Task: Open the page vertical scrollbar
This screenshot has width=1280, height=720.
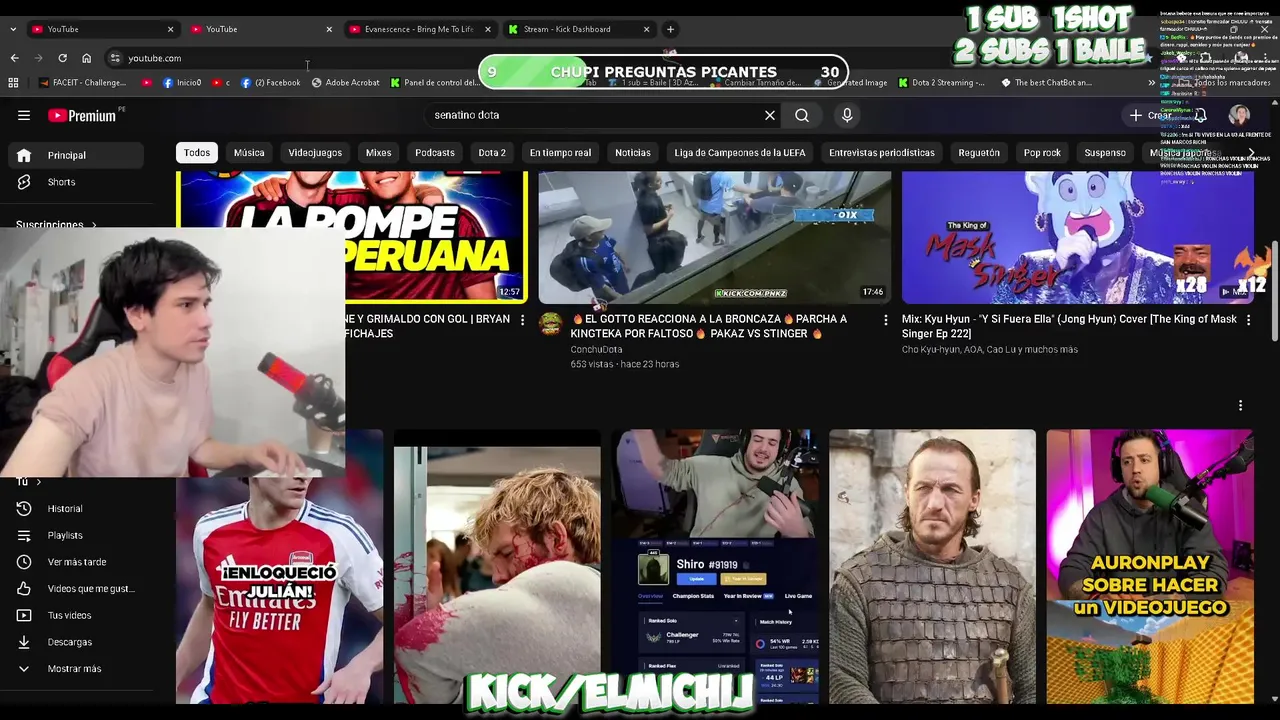Action: pyautogui.click(x=1274, y=290)
